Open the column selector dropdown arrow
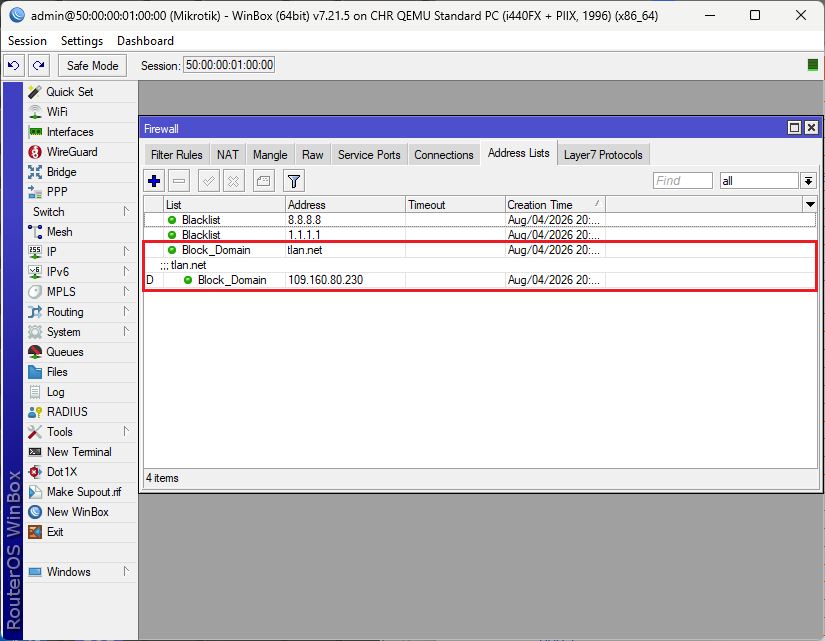This screenshot has width=825, height=641. pyautogui.click(x=810, y=204)
